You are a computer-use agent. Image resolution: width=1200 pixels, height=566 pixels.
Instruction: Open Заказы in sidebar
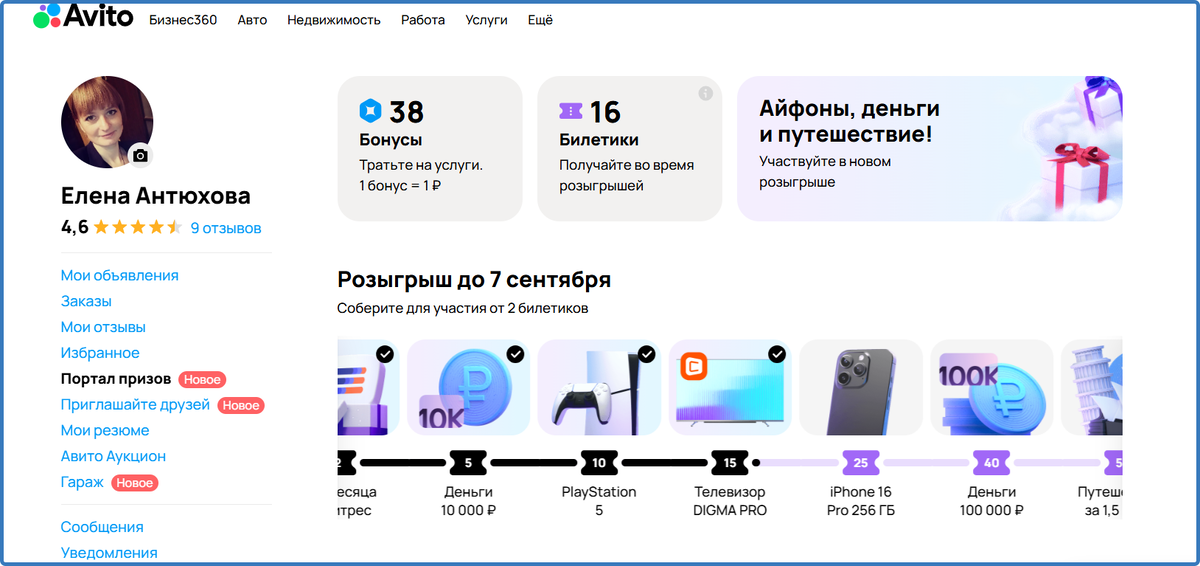tap(86, 301)
